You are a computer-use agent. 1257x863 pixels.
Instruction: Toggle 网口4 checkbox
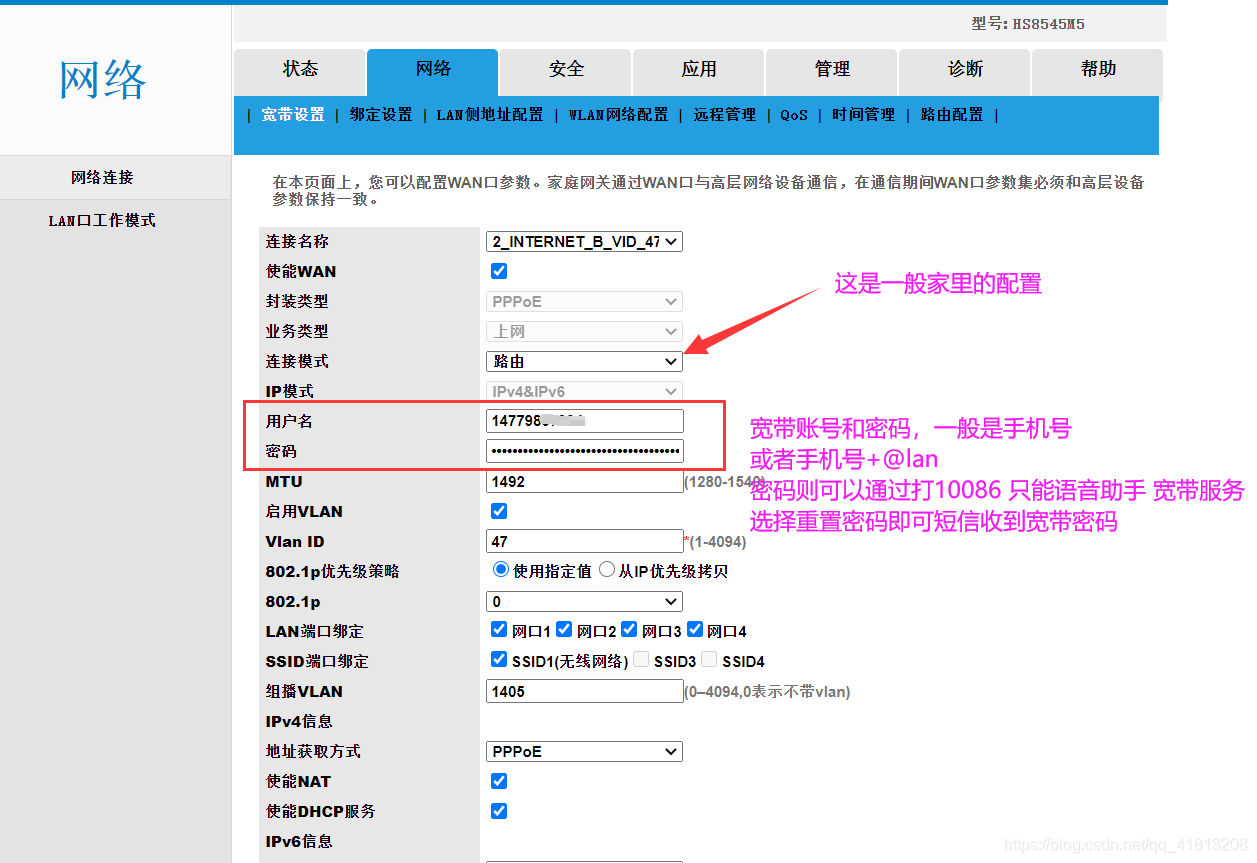(695, 629)
